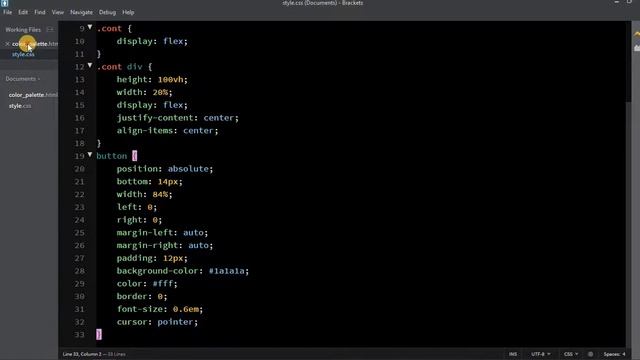
Task: Click the highlighted closing brace on line 33
Action: [99, 334]
